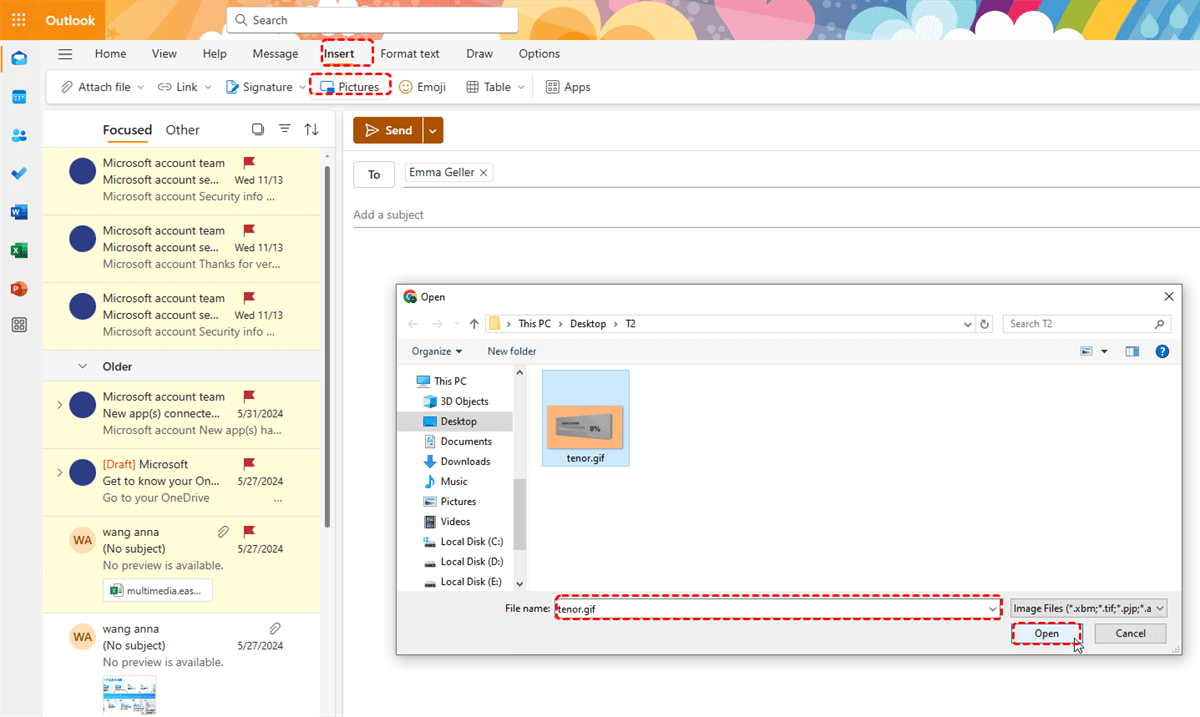
Task: Switch to the Home tab
Action: point(110,54)
